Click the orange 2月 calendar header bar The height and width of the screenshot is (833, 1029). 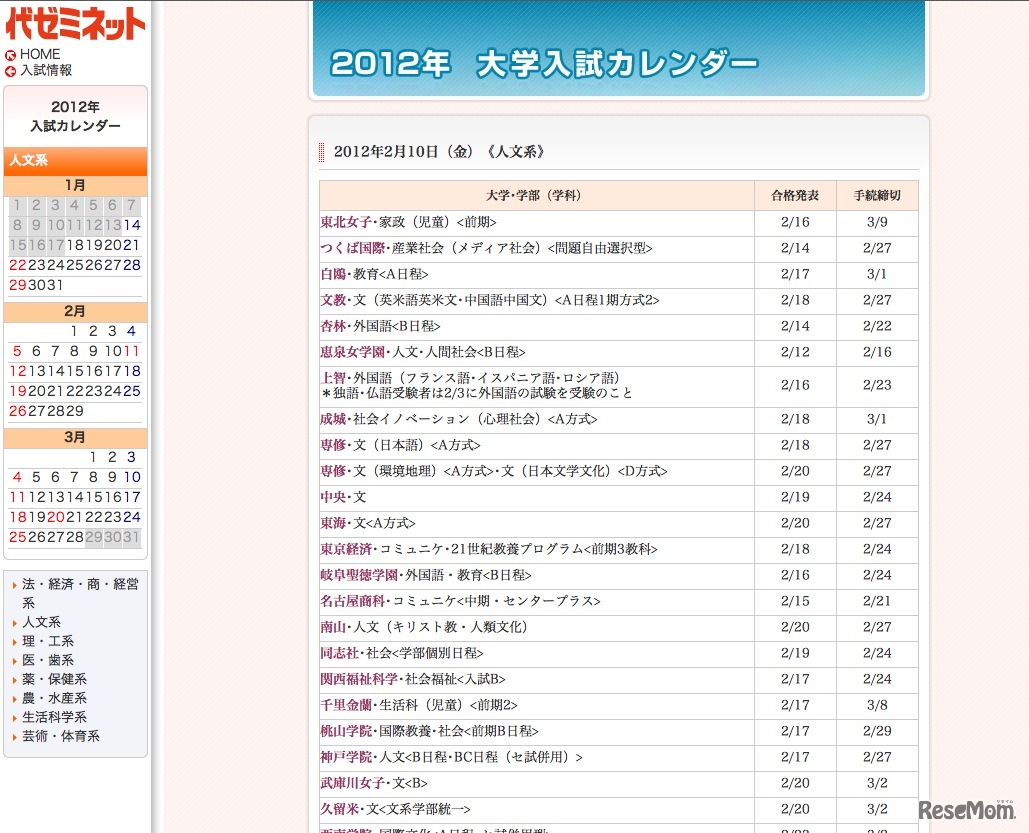click(75, 310)
